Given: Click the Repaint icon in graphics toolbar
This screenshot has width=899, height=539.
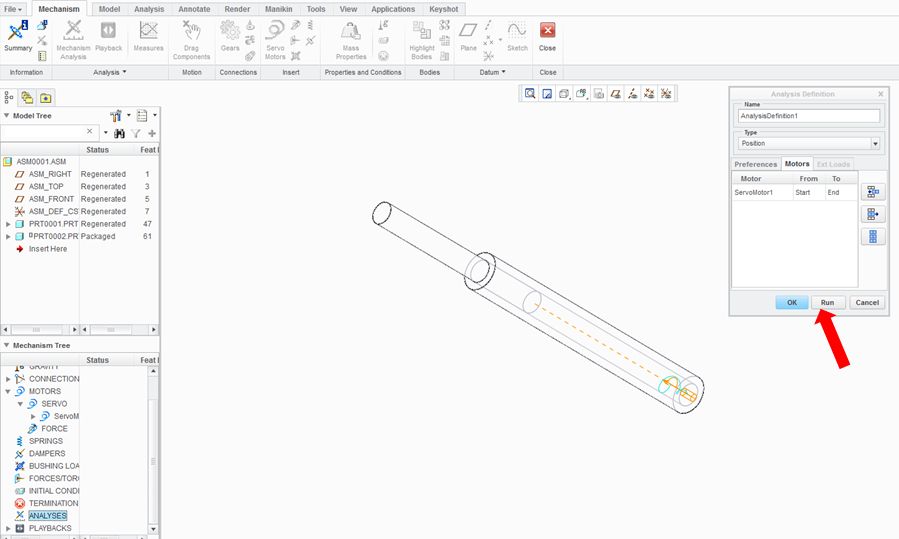Looking at the screenshot, I should coord(547,93).
